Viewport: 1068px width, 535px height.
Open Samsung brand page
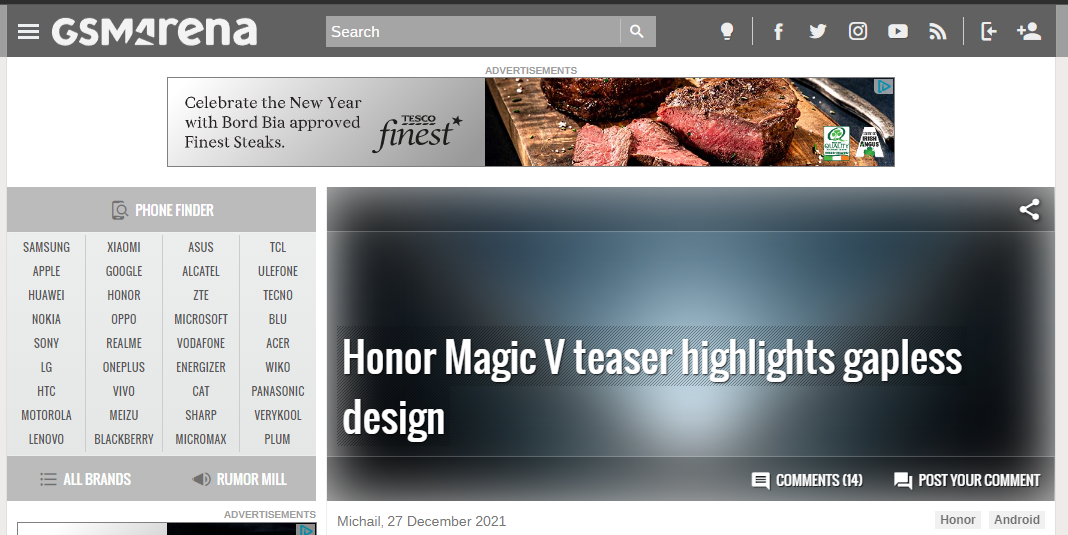[46, 247]
